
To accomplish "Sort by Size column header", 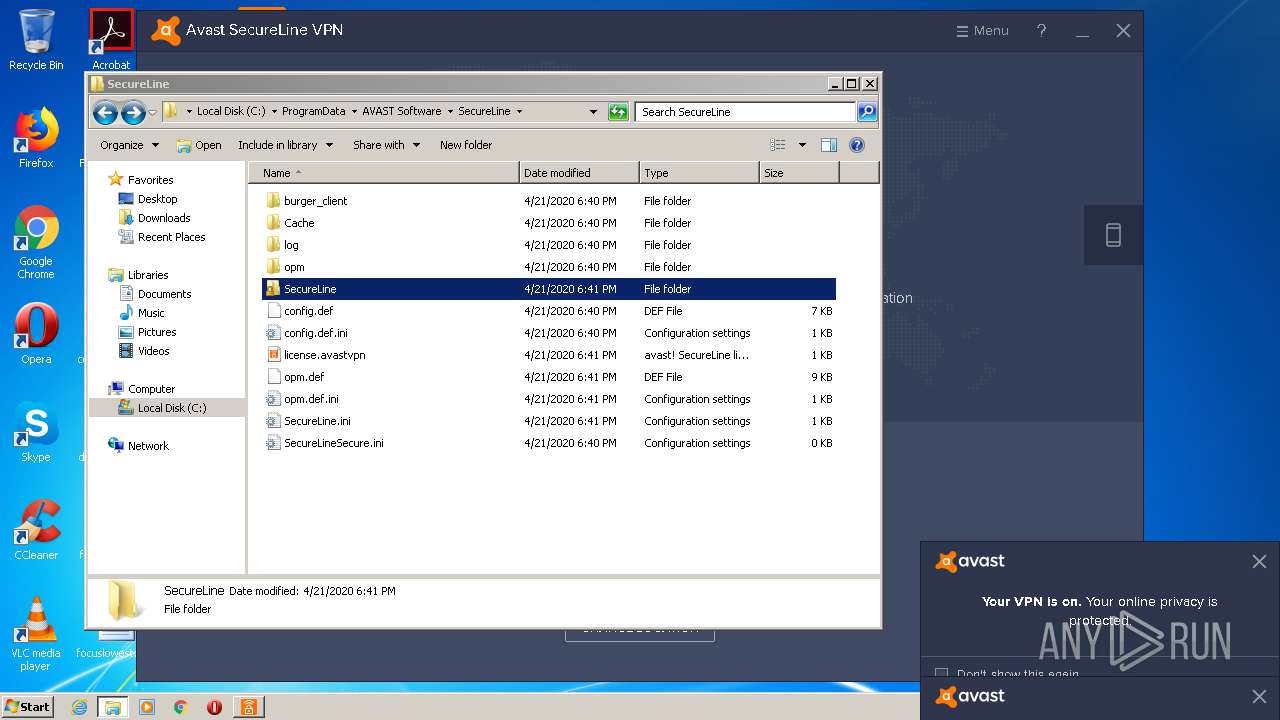I will [x=799, y=173].
